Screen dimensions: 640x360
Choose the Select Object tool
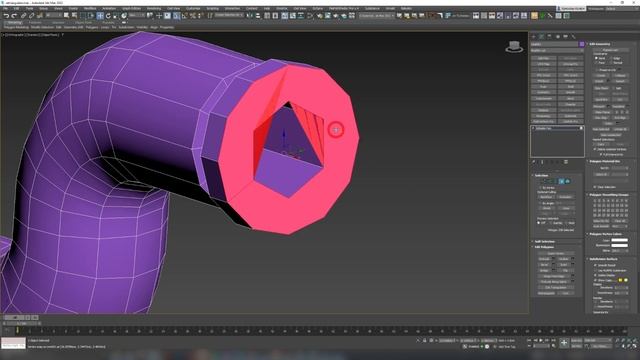(x=66, y=16)
